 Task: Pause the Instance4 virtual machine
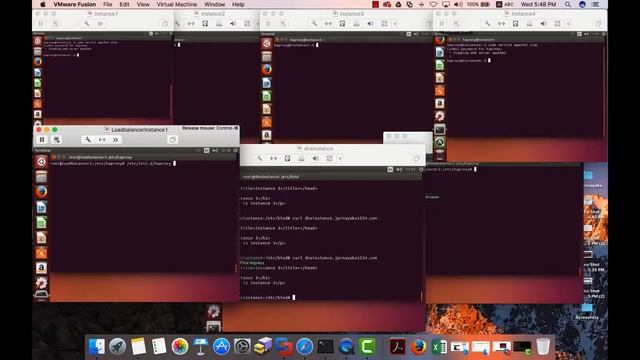[x=441, y=24]
